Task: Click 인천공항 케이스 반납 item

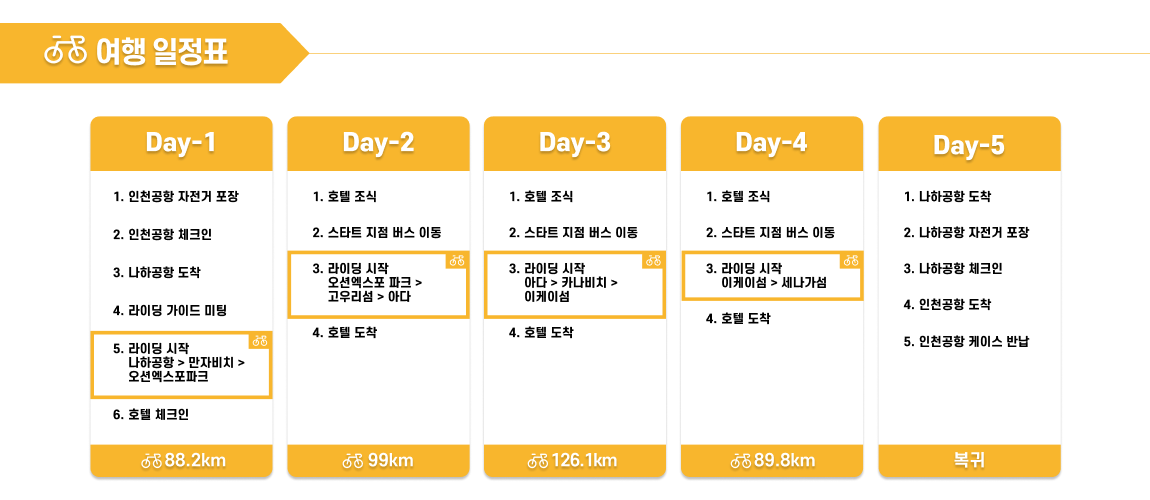Action: [x=966, y=342]
